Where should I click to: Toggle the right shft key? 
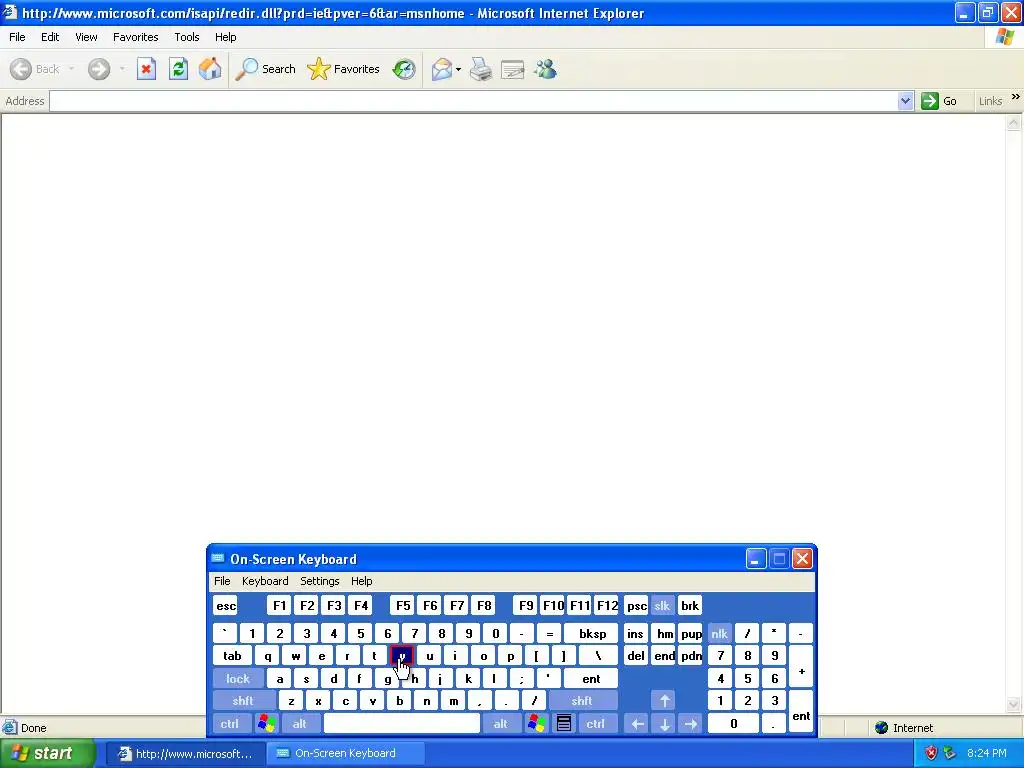click(x=583, y=701)
